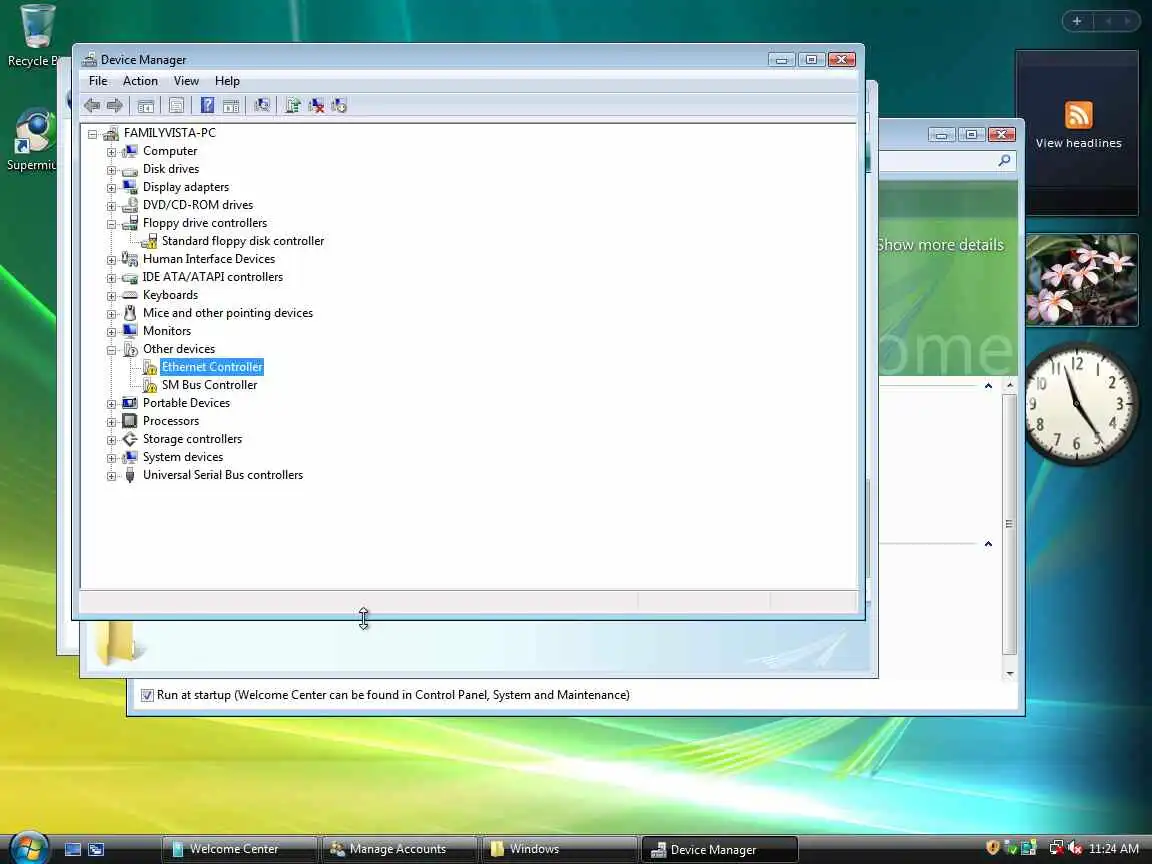1152x864 pixels.
Task: Collapse the Floppy drive controllers node
Action: coord(112,224)
